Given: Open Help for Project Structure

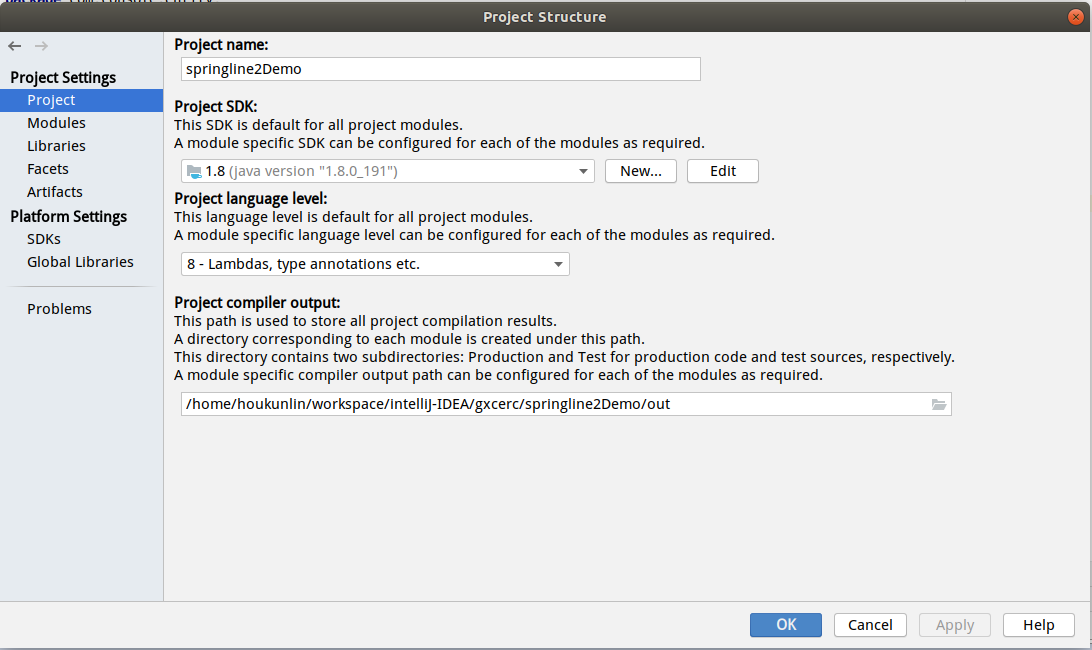Looking at the screenshot, I should coord(1038,625).
